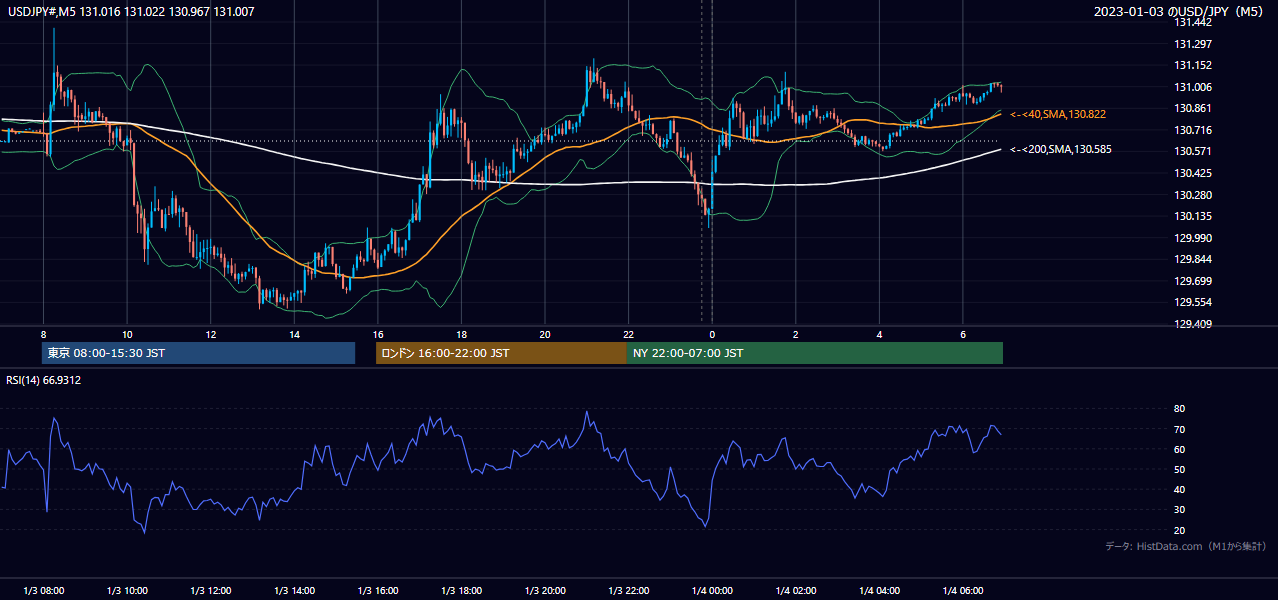Click price level 131.297 on the axis

1194,44
